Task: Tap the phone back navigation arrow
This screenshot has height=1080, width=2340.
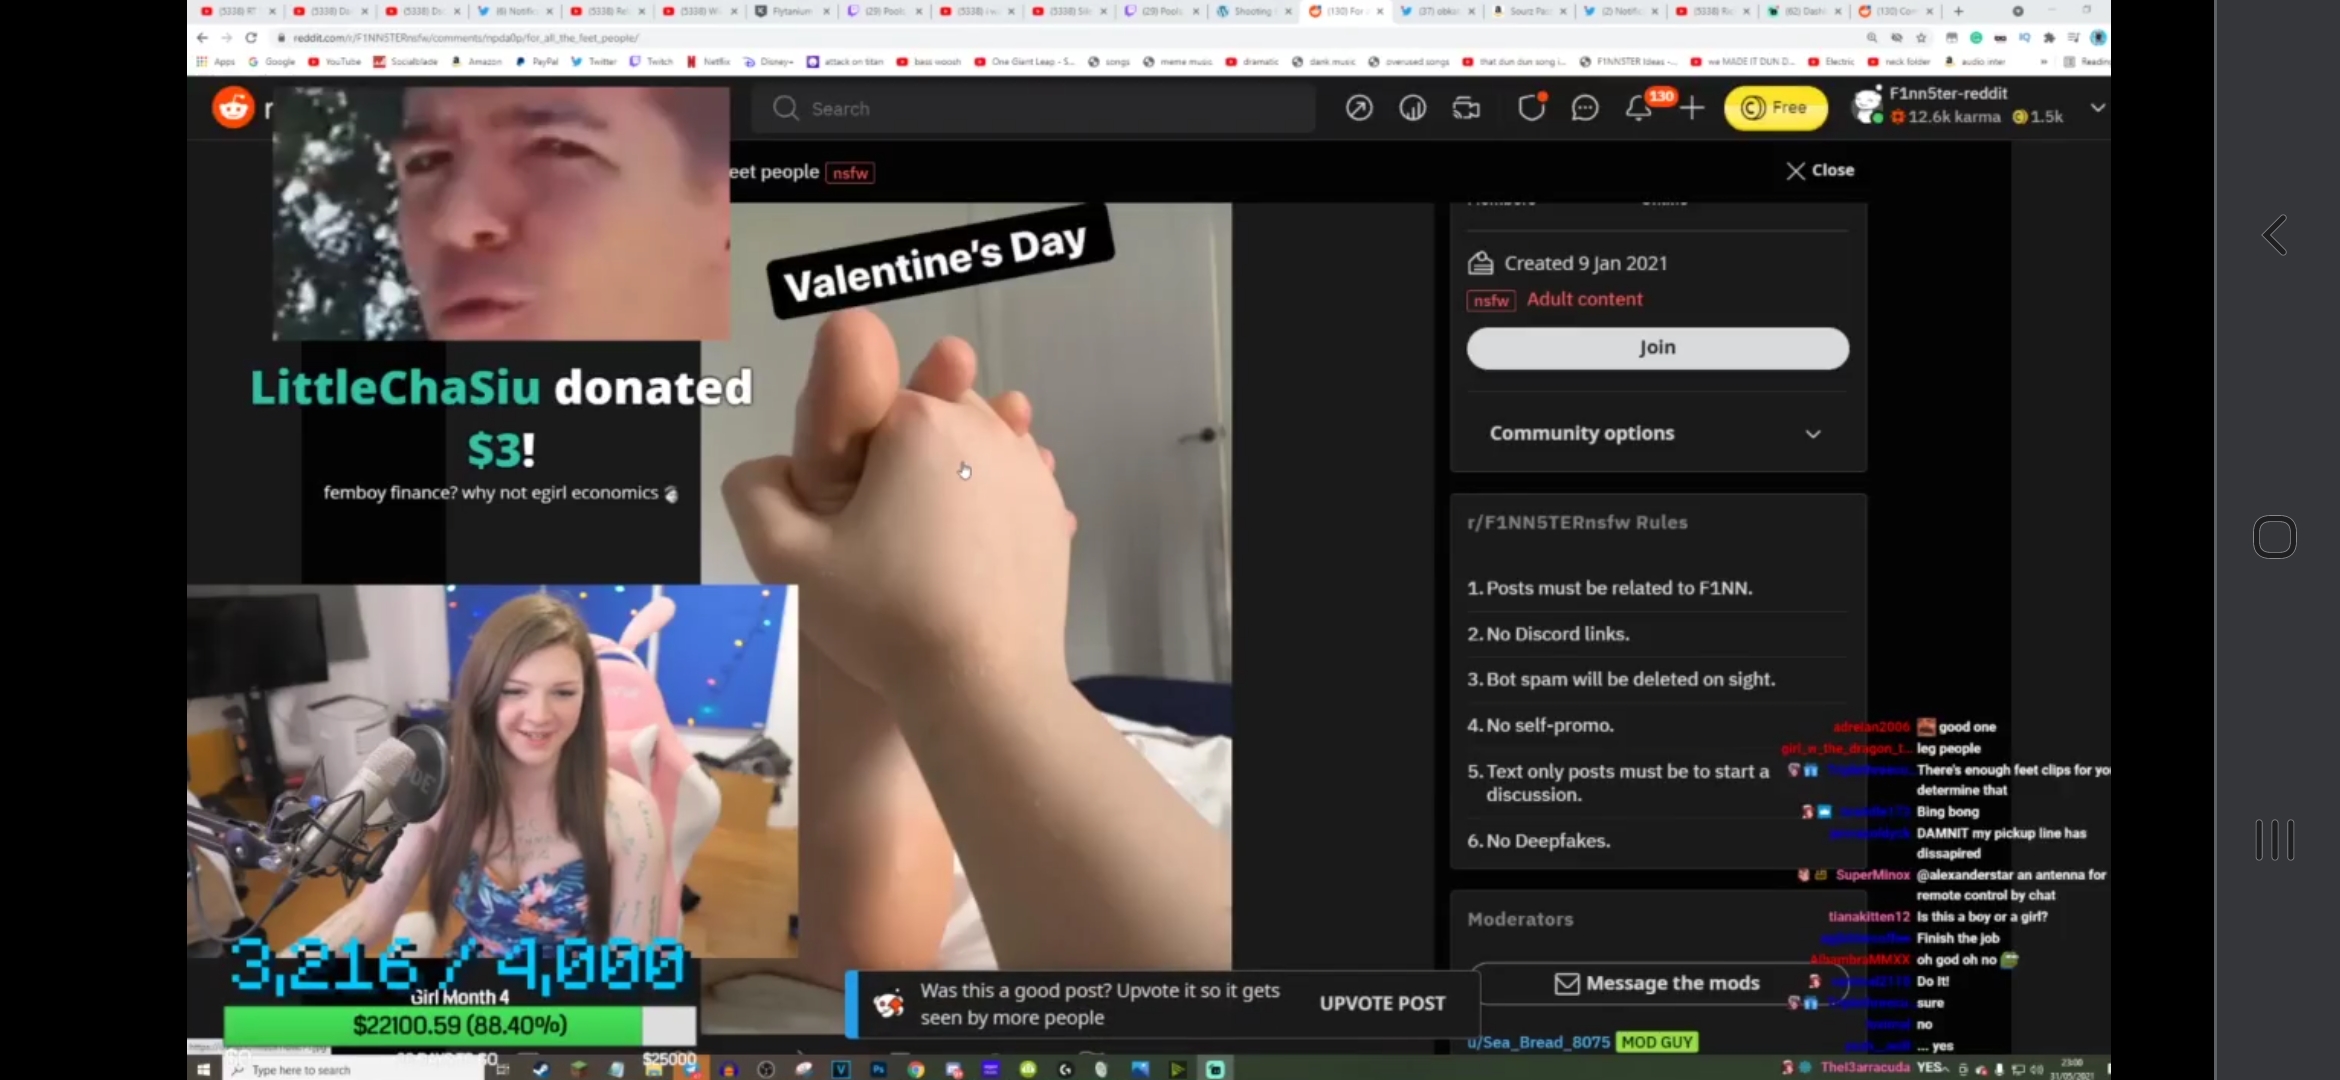Action: click(2275, 236)
